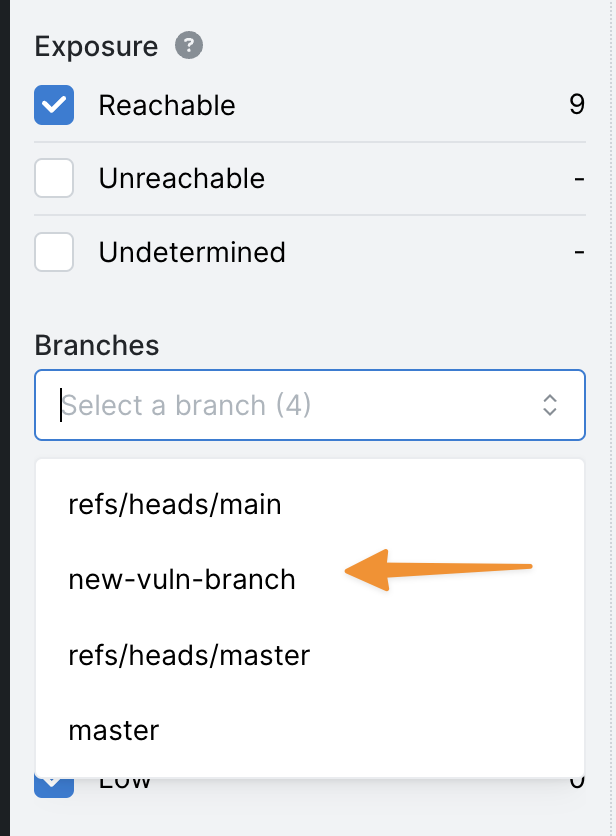The image size is (616, 836).
Task: Open the Select a branch dropdown
Action: coord(250,405)
